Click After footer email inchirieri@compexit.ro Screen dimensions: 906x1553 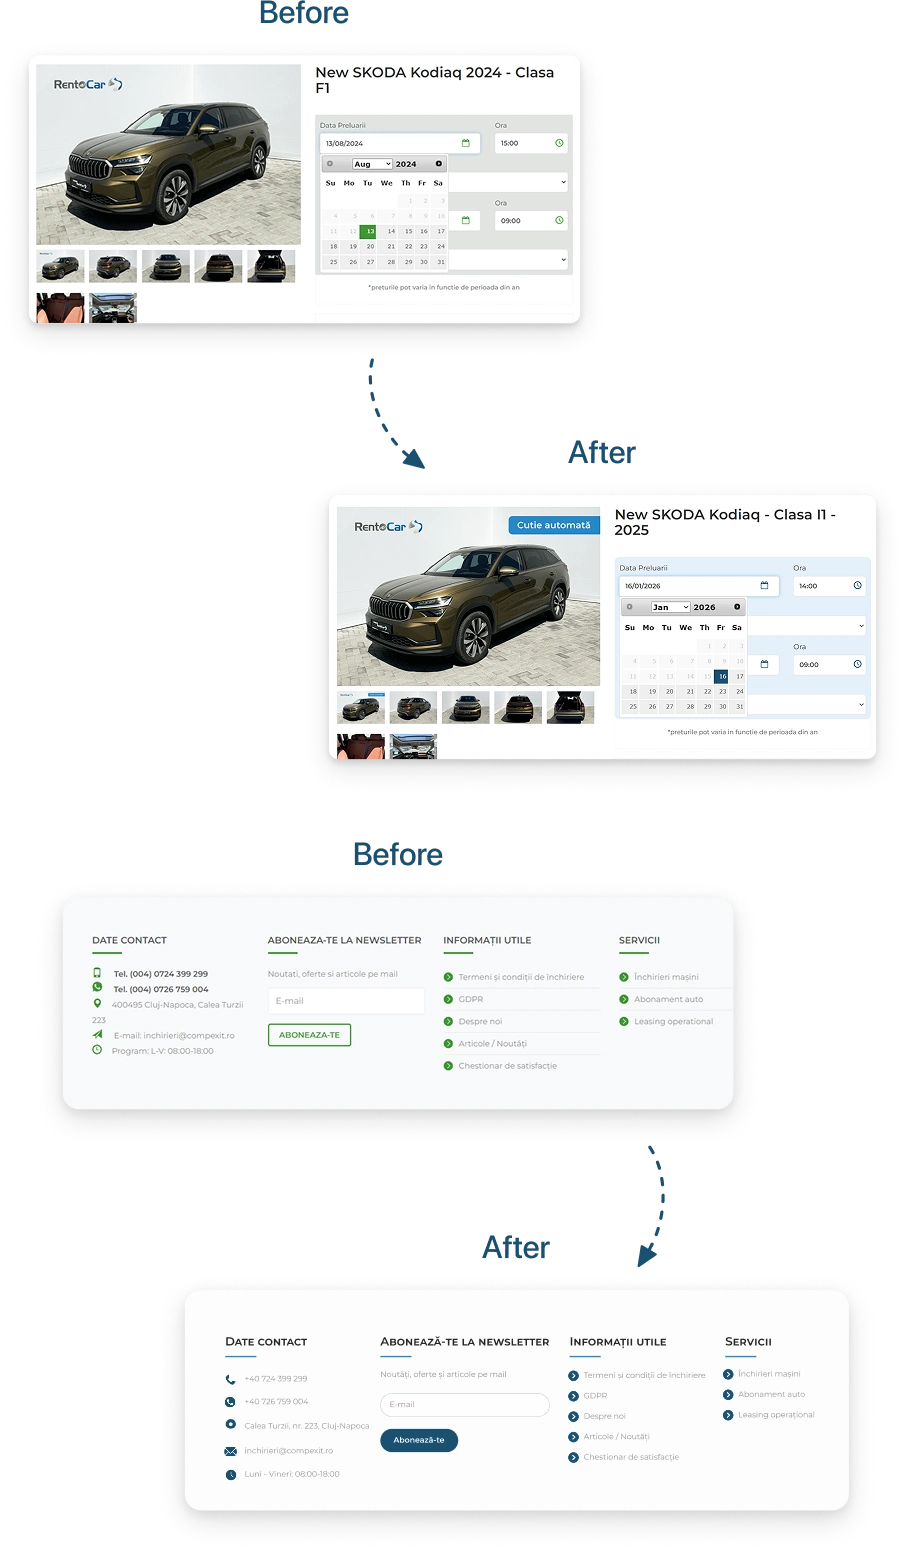pyautogui.click(x=289, y=1451)
